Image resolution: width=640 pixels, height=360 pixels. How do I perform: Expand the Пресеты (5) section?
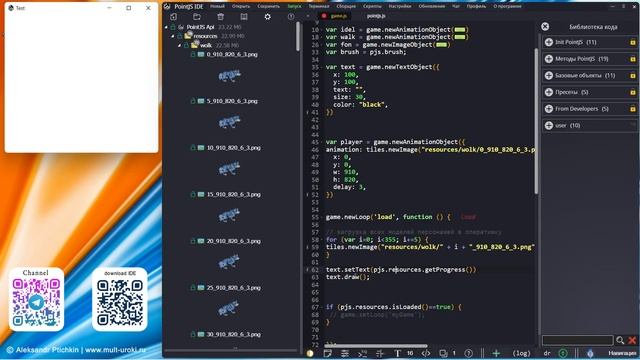(x=590, y=92)
